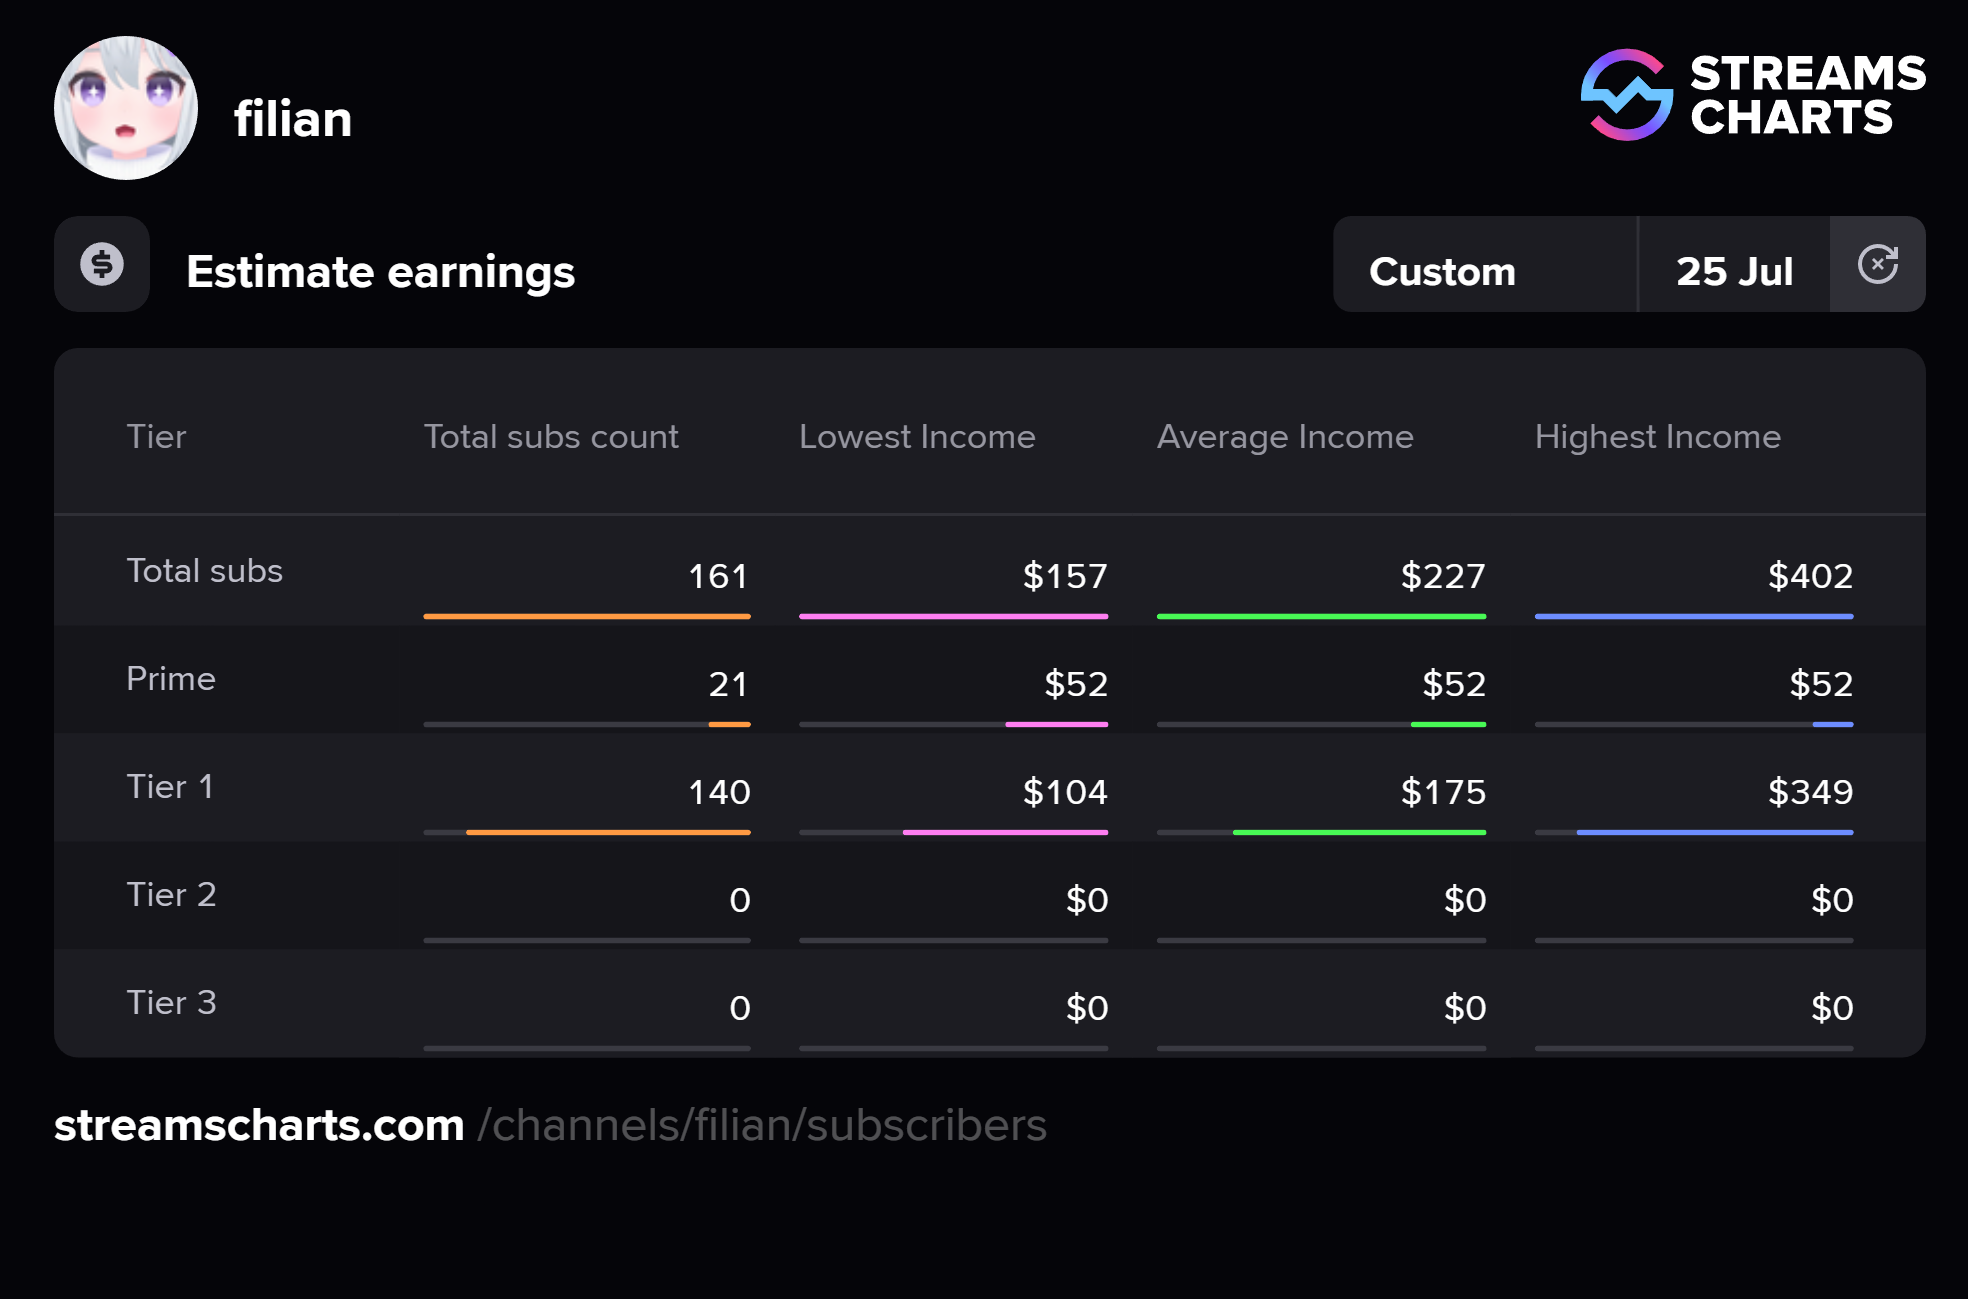The width and height of the screenshot is (1968, 1299).
Task: Click the green Tier 1 average income bar
Action: pos(1359,832)
